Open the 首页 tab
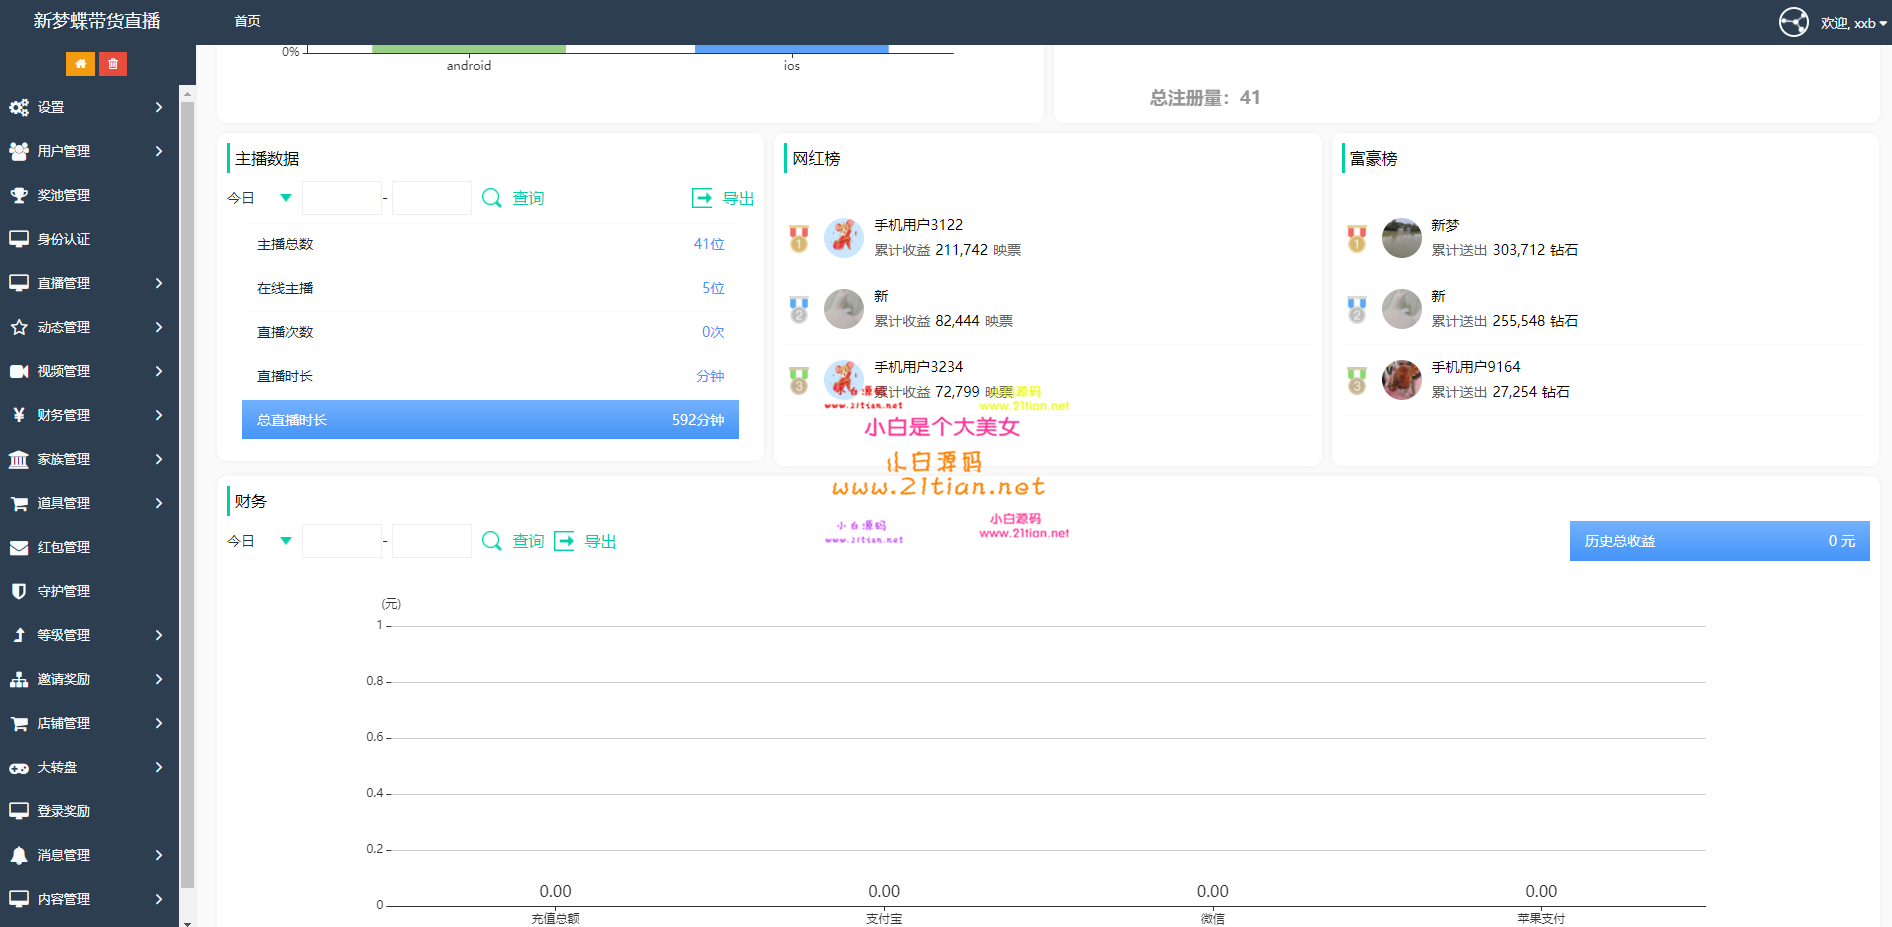The image size is (1892, 927). tap(247, 21)
